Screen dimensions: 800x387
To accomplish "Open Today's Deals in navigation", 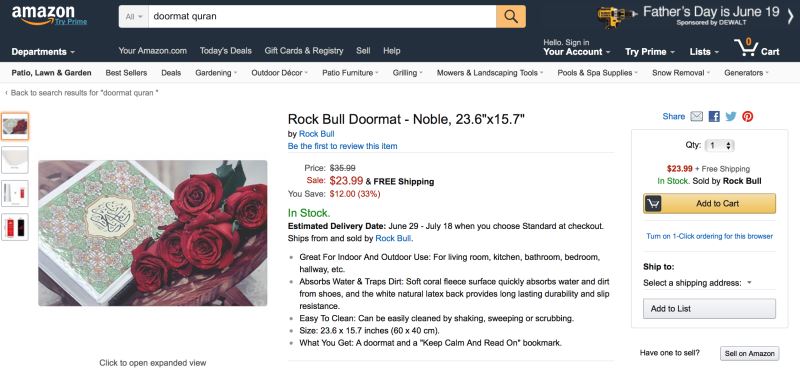I will pos(226,51).
